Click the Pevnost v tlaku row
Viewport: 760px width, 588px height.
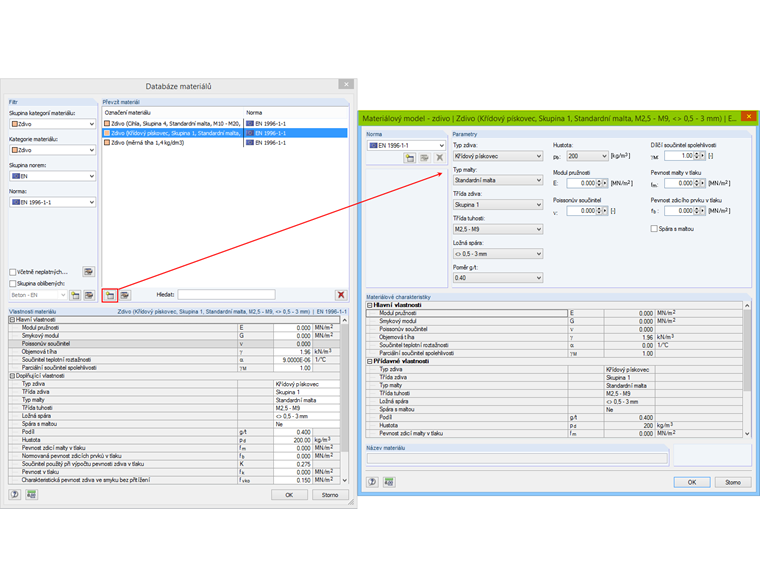174,472
